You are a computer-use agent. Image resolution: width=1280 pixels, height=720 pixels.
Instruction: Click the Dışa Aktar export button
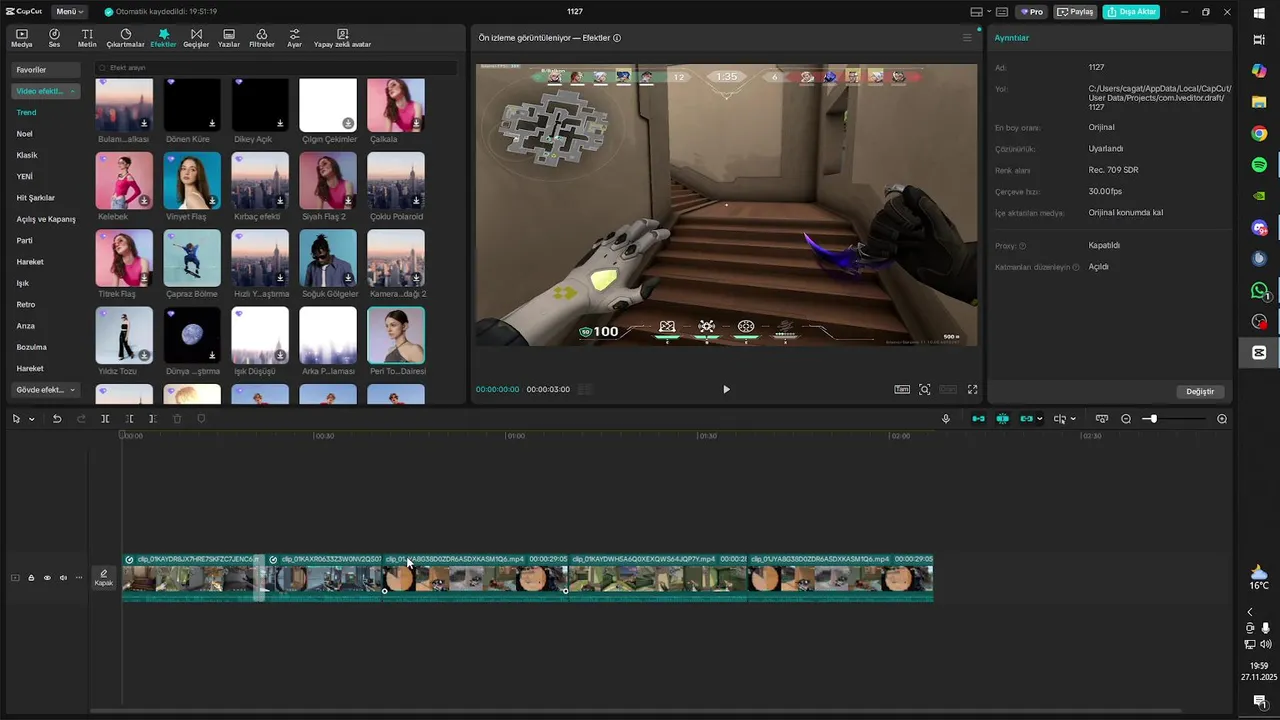click(1131, 12)
